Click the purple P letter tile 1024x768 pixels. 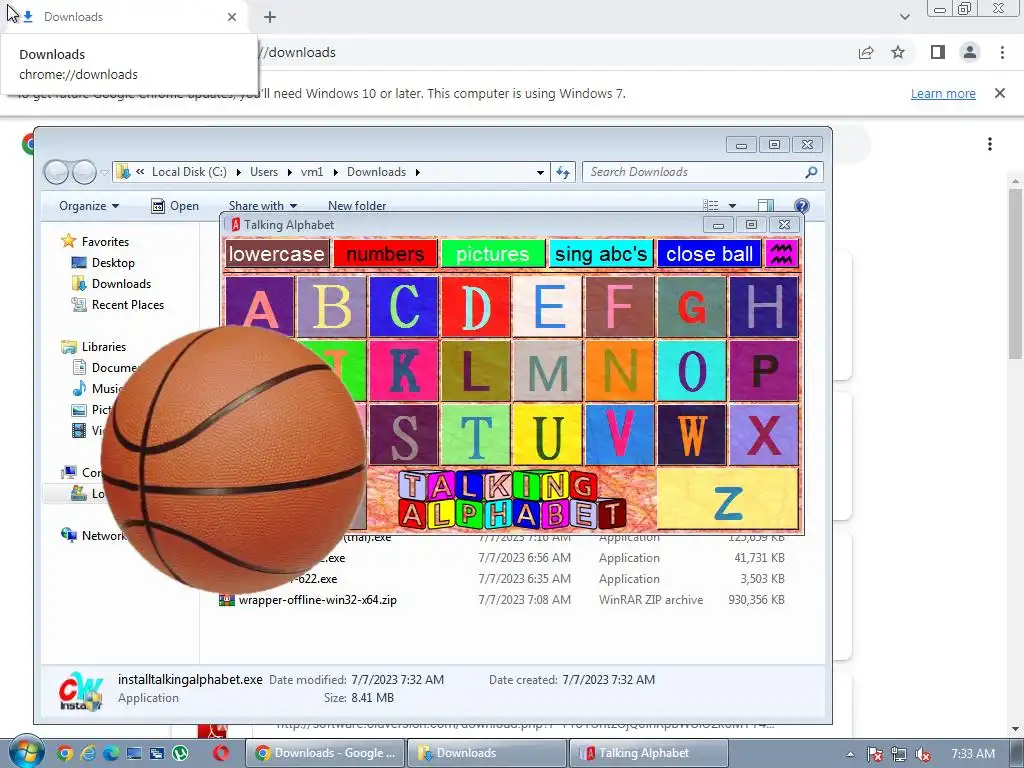[x=764, y=370]
